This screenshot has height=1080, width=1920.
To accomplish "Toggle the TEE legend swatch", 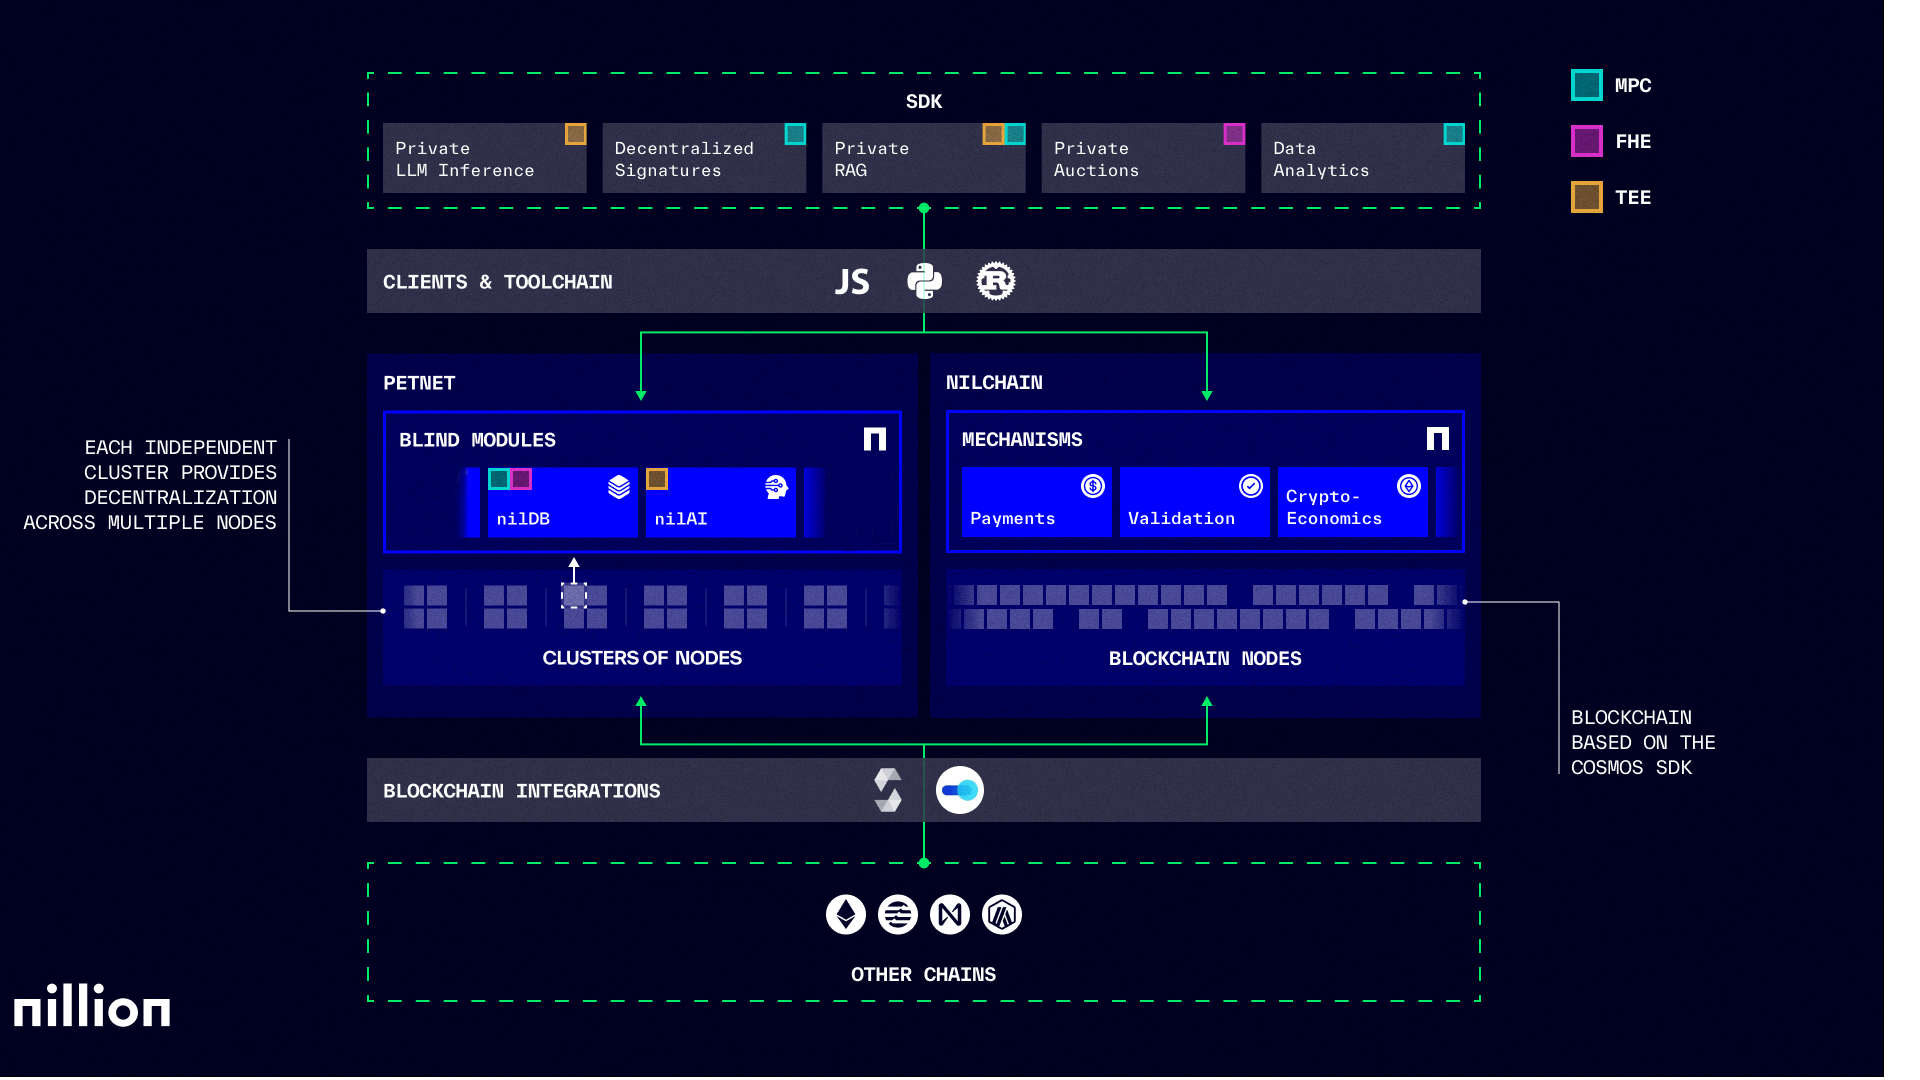I will click(x=1585, y=197).
